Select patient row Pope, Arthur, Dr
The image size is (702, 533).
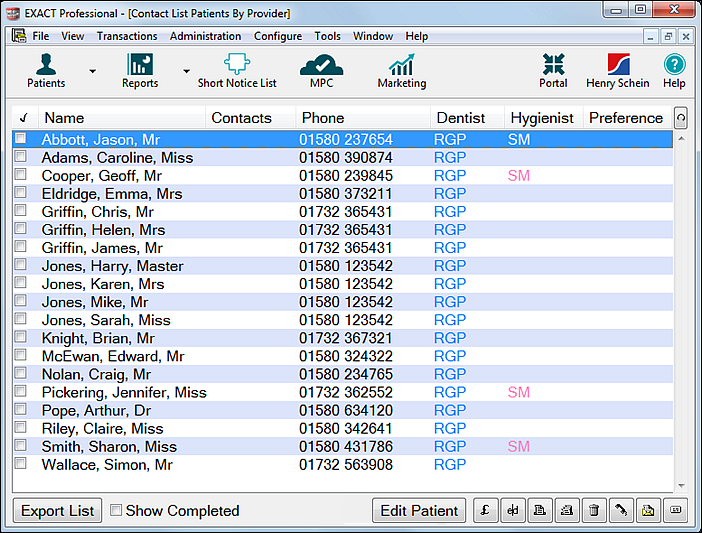point(343,410)
